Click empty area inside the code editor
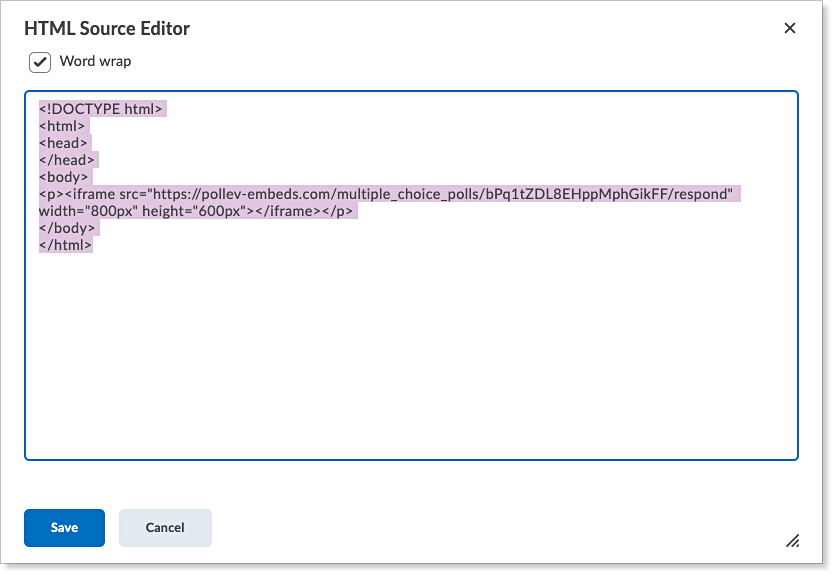 410,360
